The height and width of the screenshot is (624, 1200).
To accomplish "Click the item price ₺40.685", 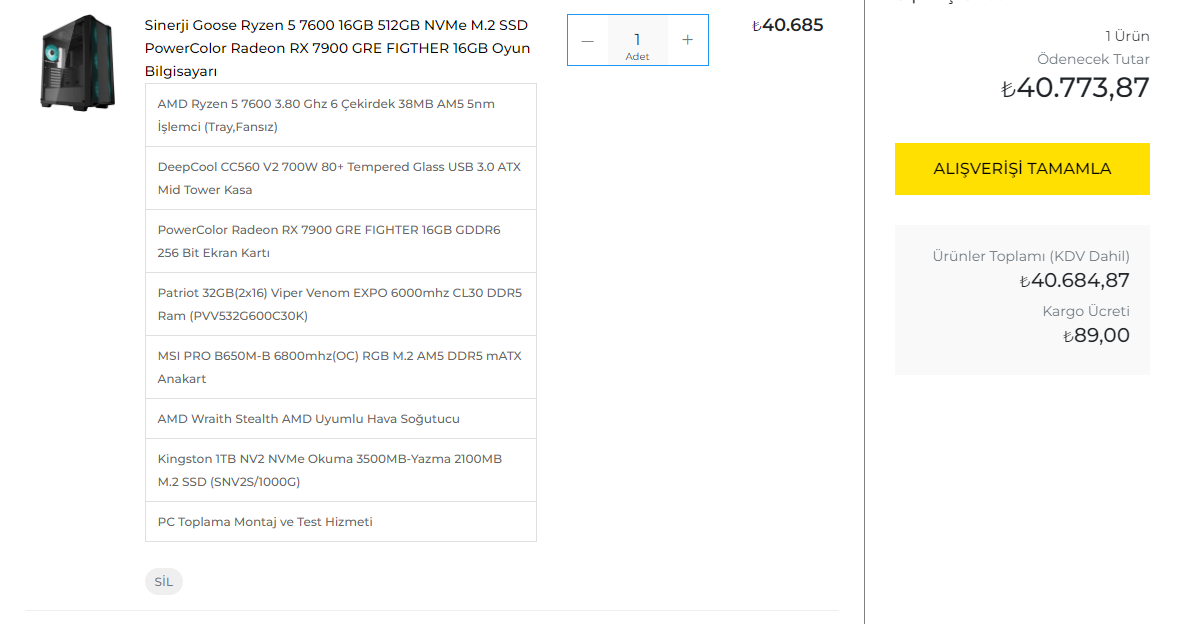I will 787,25.
